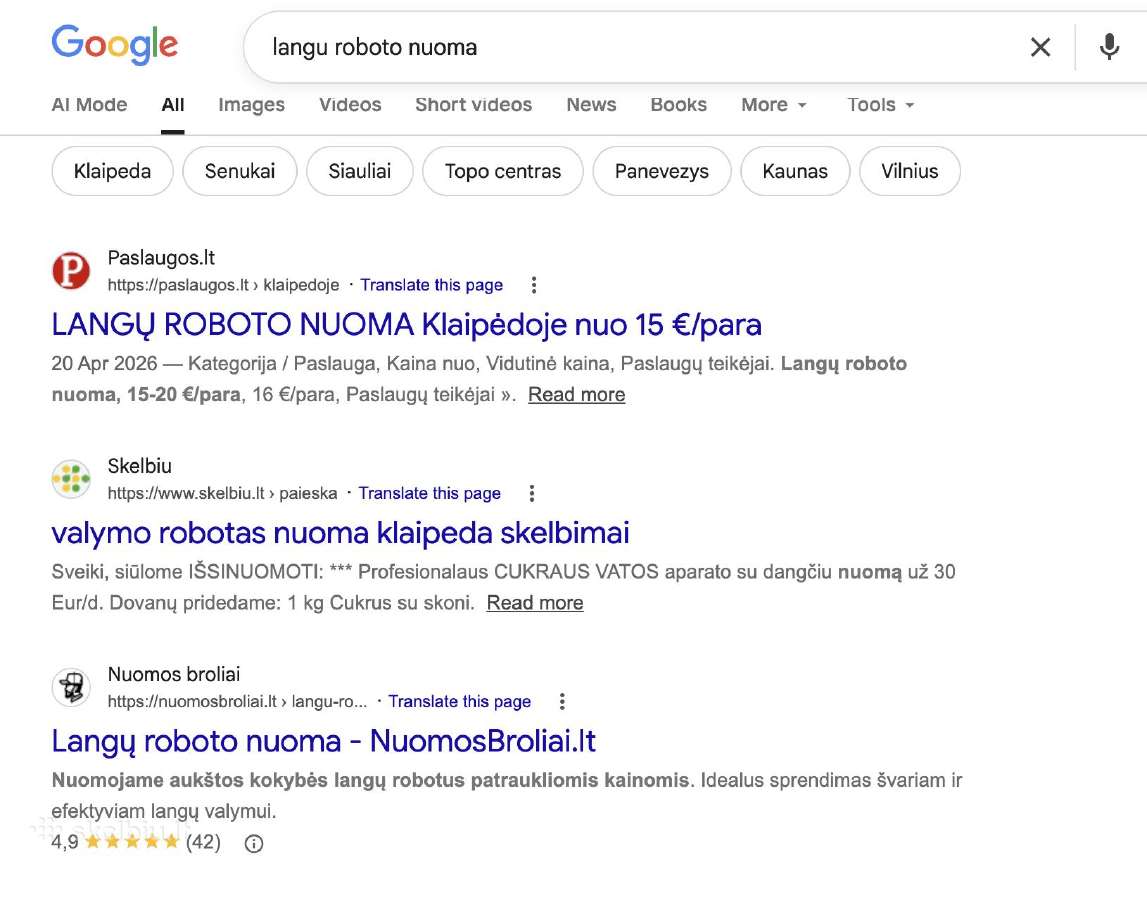The image size is (1147, 900).
Task: Click Read more under Skelbiu snippet
Action: (535, 603)
